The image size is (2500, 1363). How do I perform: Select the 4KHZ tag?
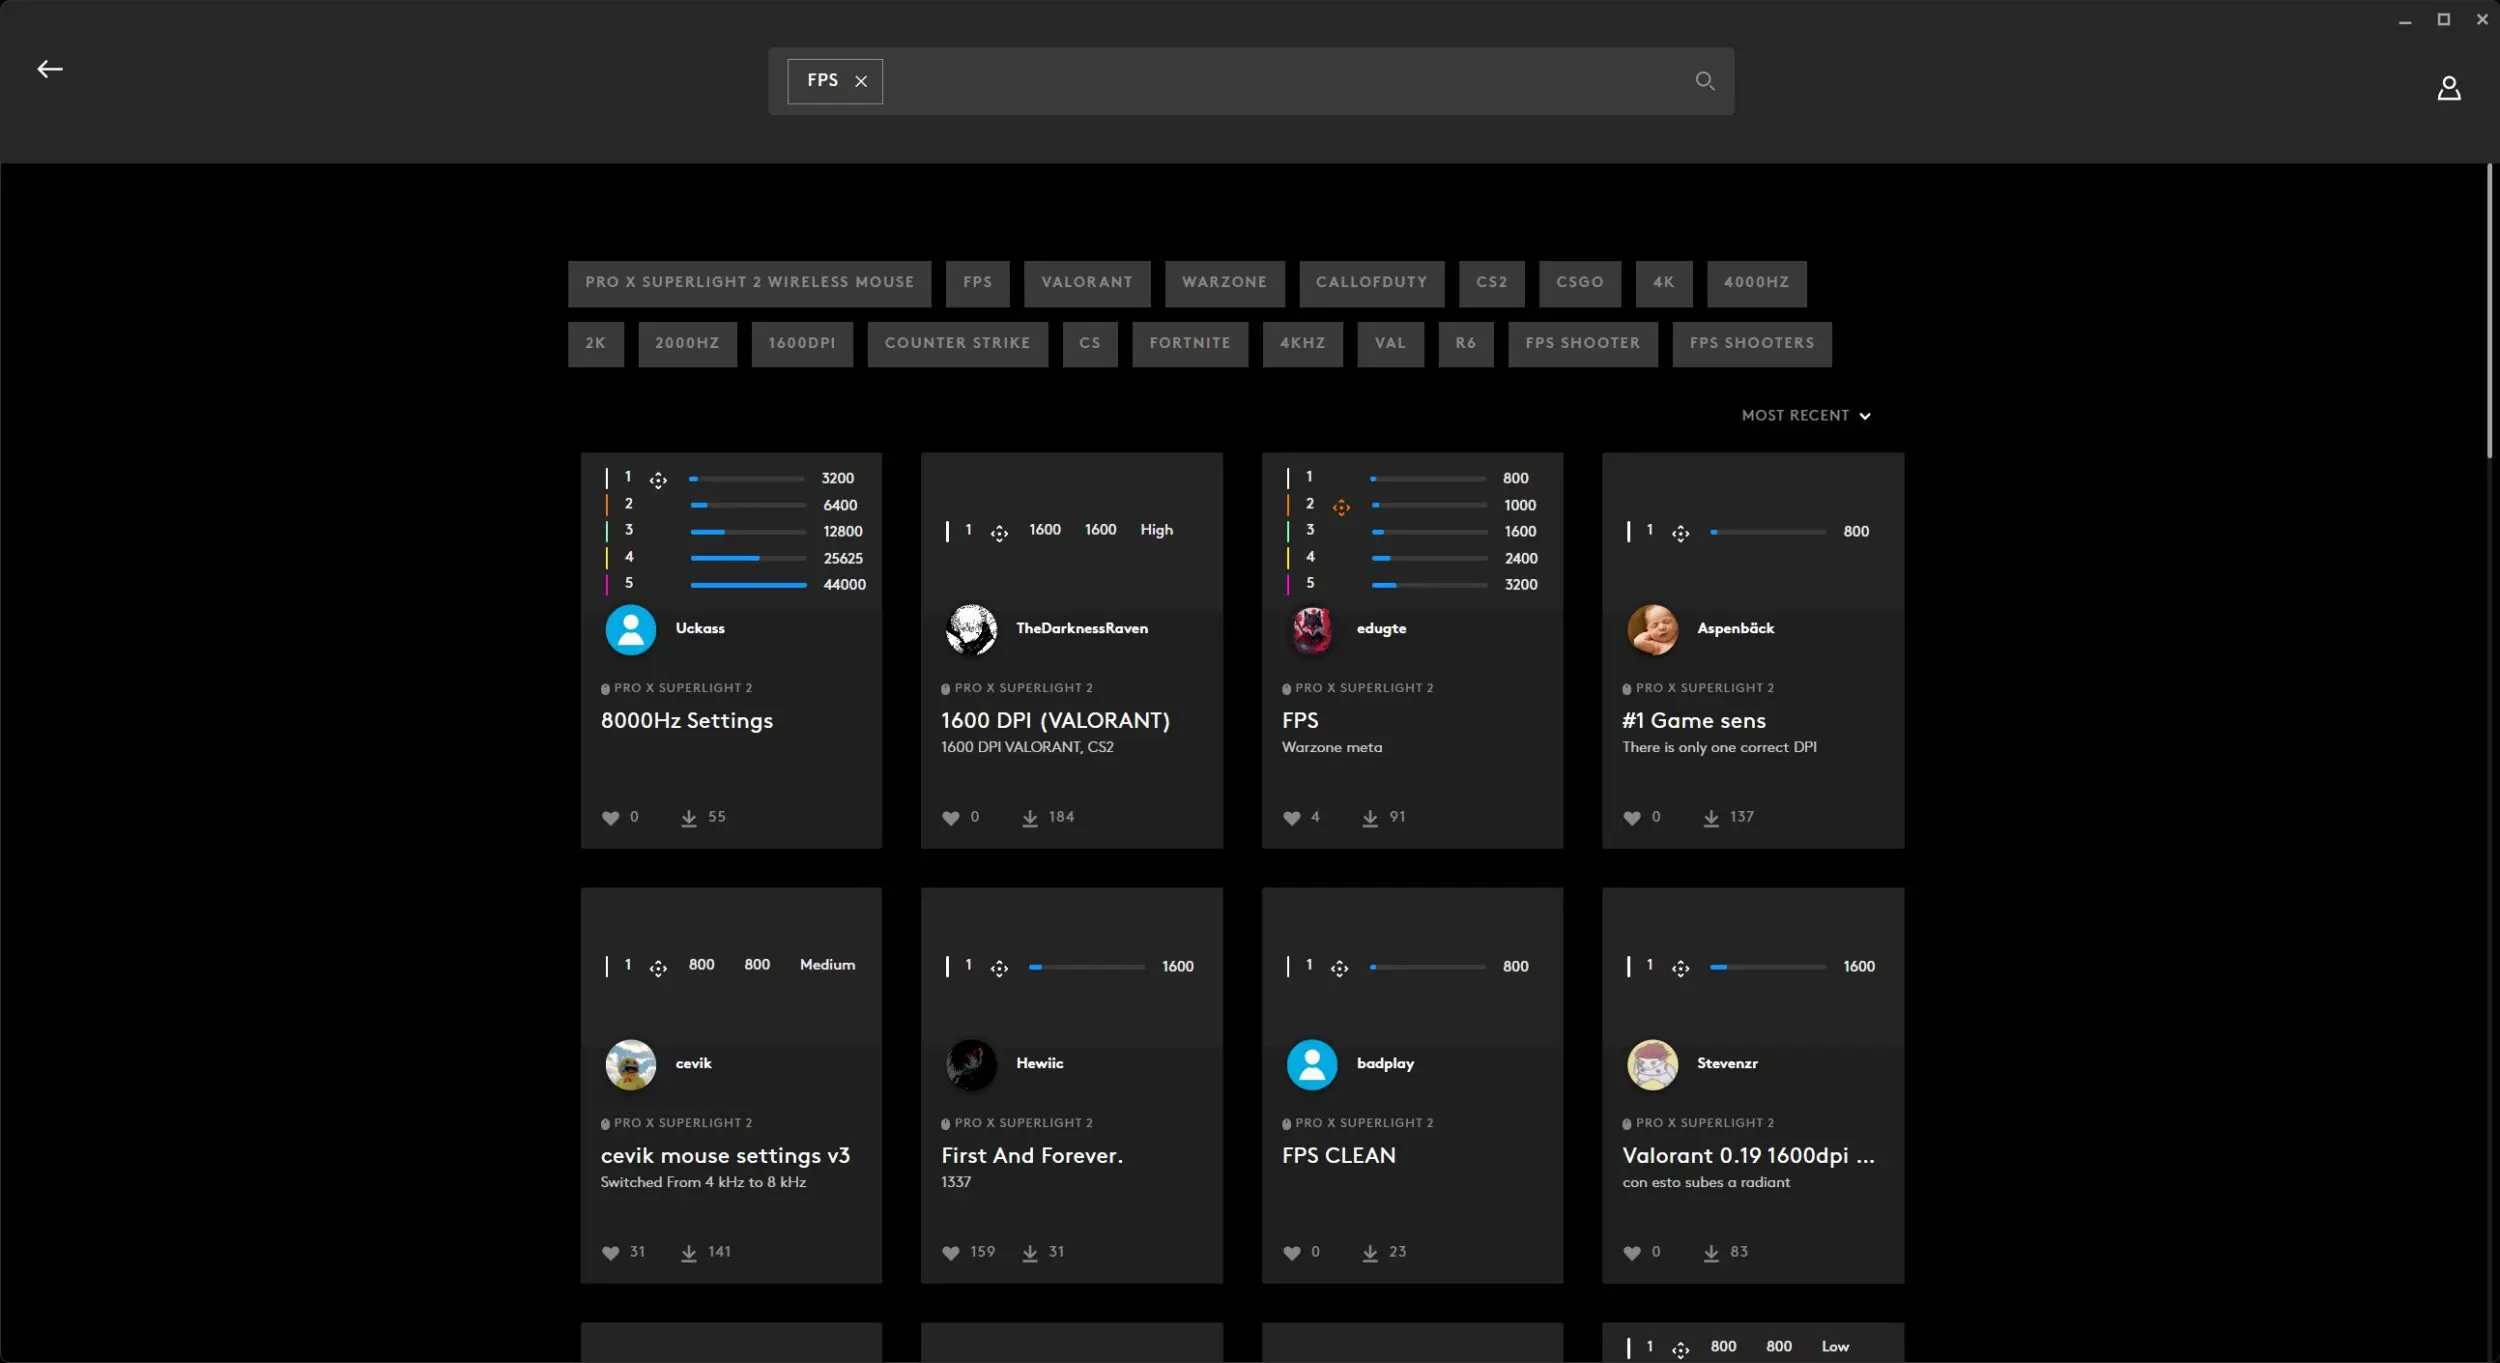click(x=1302, y=344)
